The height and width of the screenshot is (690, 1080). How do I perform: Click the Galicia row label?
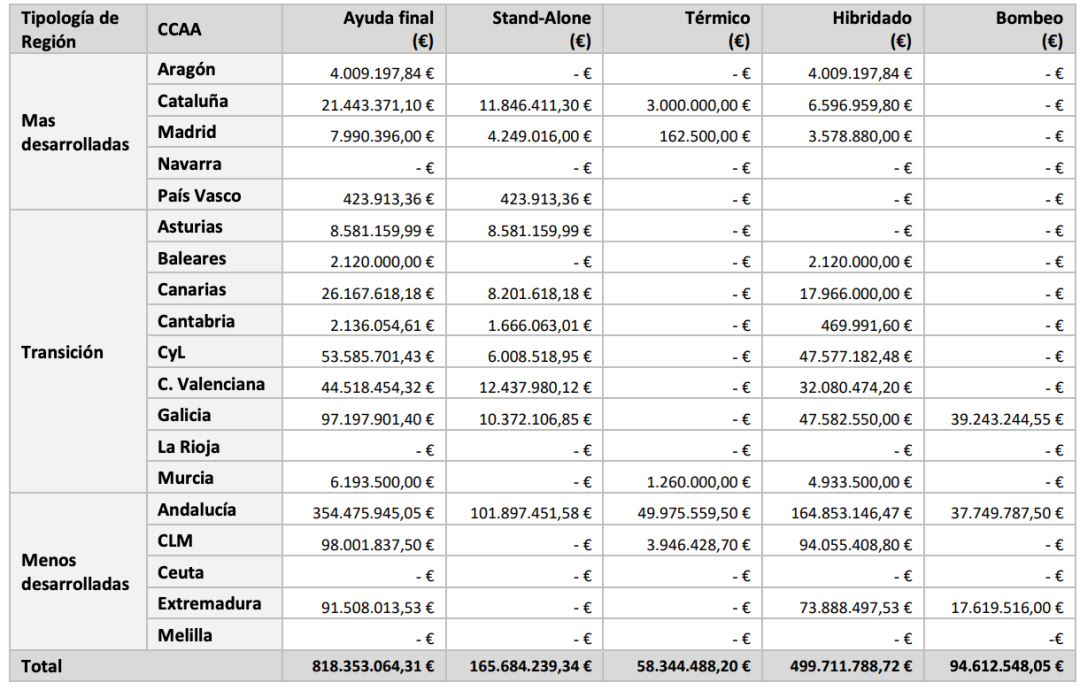[185, 415]
